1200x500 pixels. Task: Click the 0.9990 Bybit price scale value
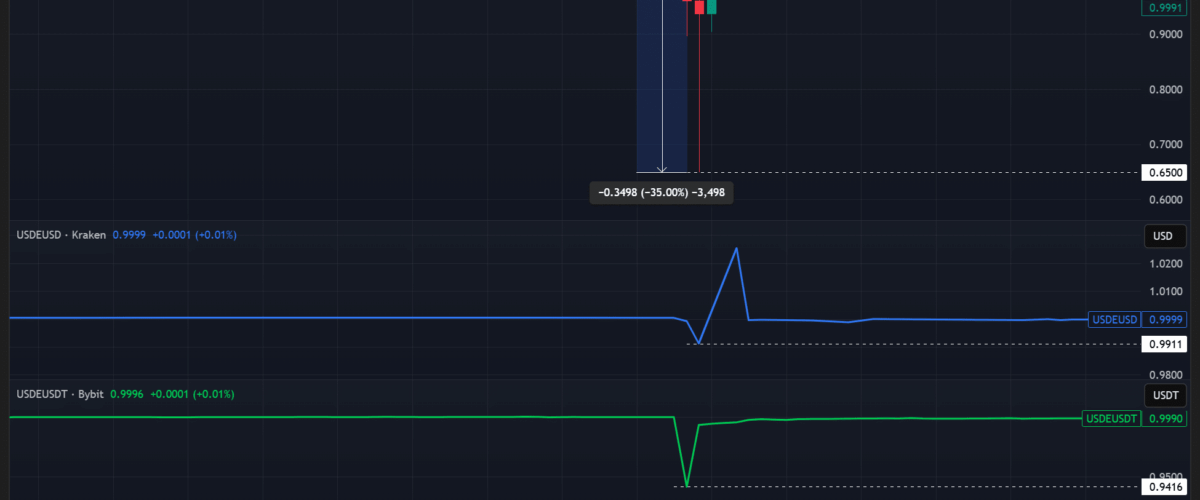pos(1167,418)
